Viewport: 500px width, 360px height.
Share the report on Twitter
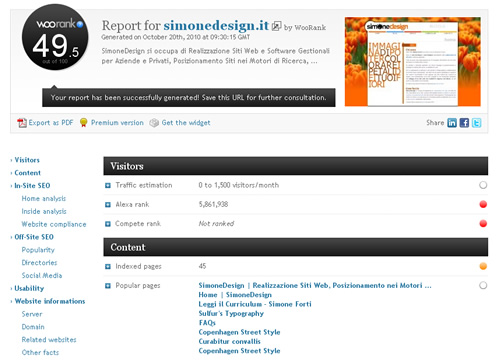476,123
